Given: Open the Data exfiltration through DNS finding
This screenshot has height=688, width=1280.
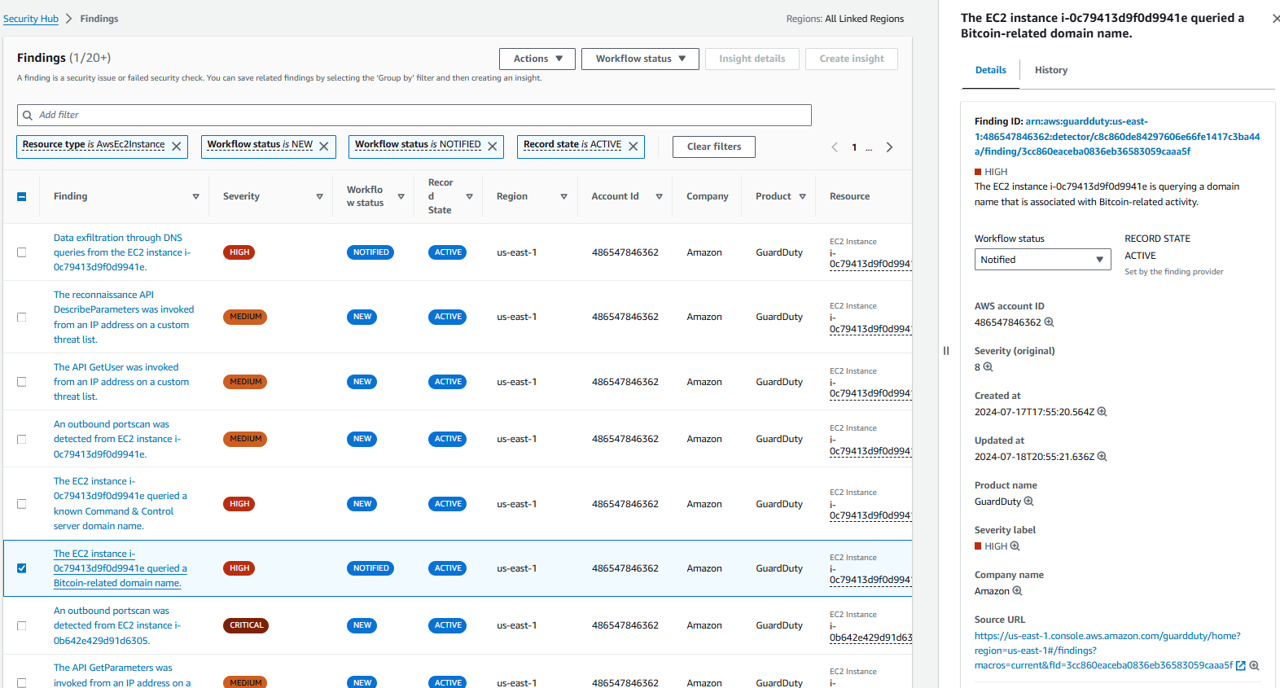Looking at the screenshot, I should tap(122, 253).
